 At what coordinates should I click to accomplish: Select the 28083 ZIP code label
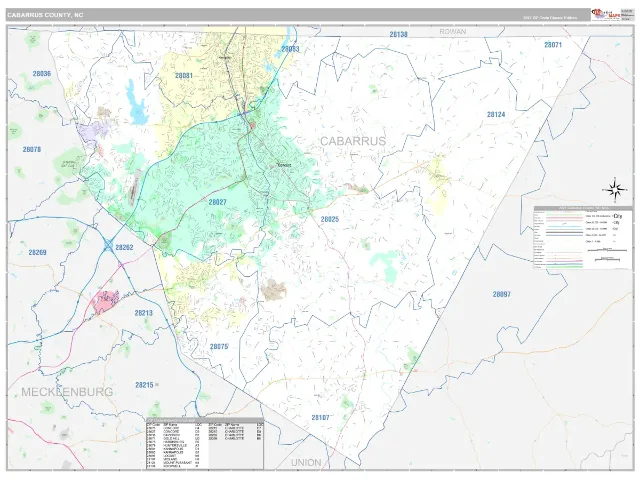click(x=290, y=49)
